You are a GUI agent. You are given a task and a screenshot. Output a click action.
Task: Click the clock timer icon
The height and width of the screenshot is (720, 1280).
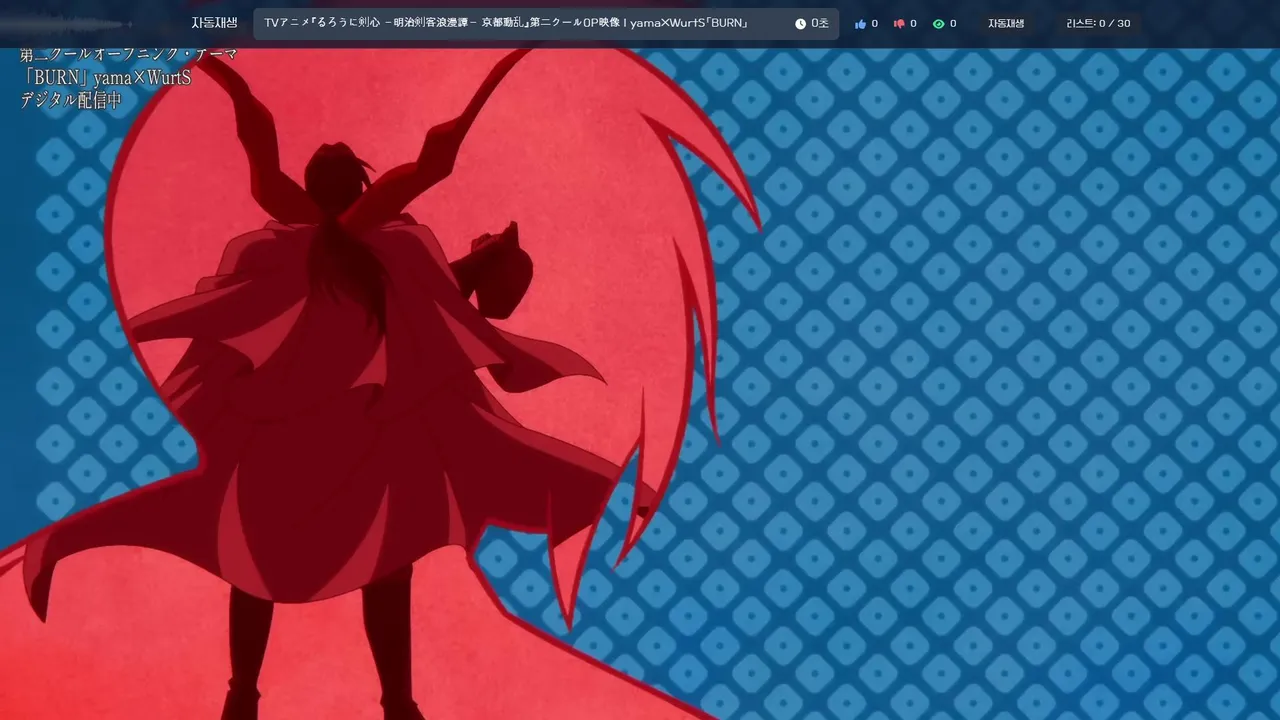[x=800, y=24]
